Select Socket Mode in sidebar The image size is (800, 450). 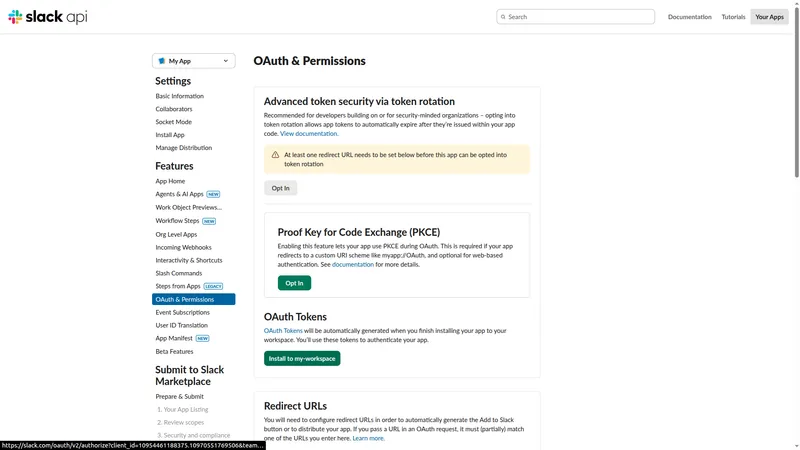(x=173, y=122)
